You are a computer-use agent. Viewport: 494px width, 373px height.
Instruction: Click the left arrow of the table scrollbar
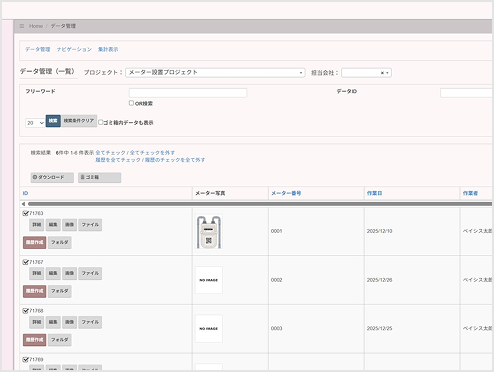pos(23,204)
